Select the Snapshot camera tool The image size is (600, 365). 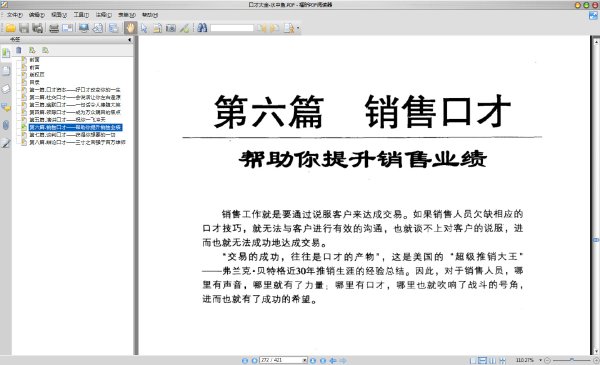(x=171, y=28)
